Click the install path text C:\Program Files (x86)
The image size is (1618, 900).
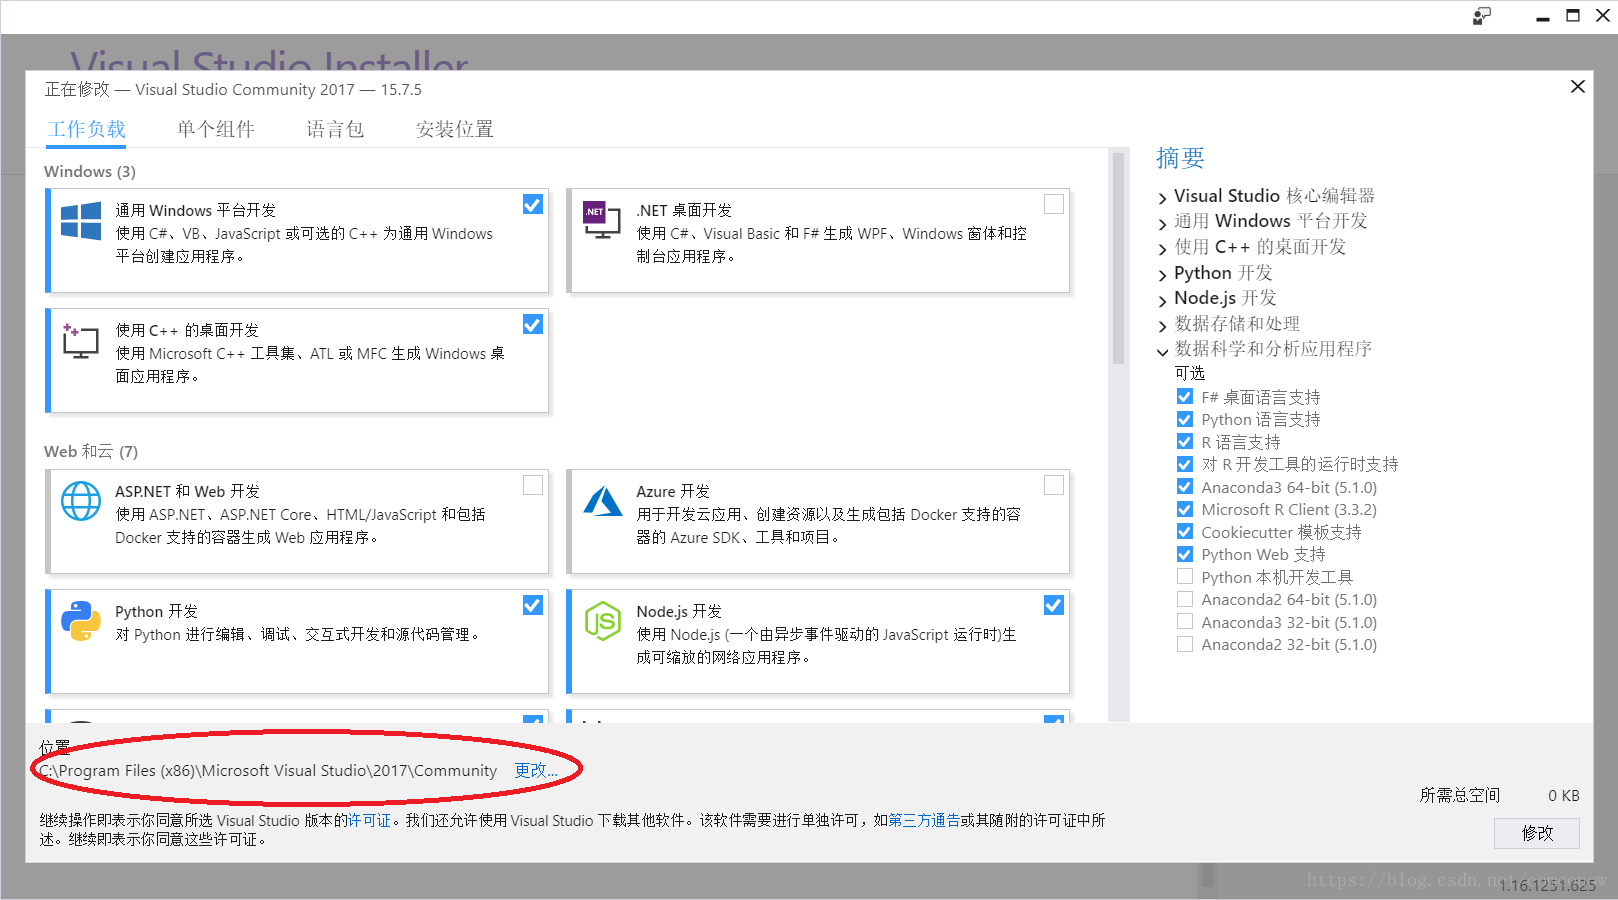[268, 770]
